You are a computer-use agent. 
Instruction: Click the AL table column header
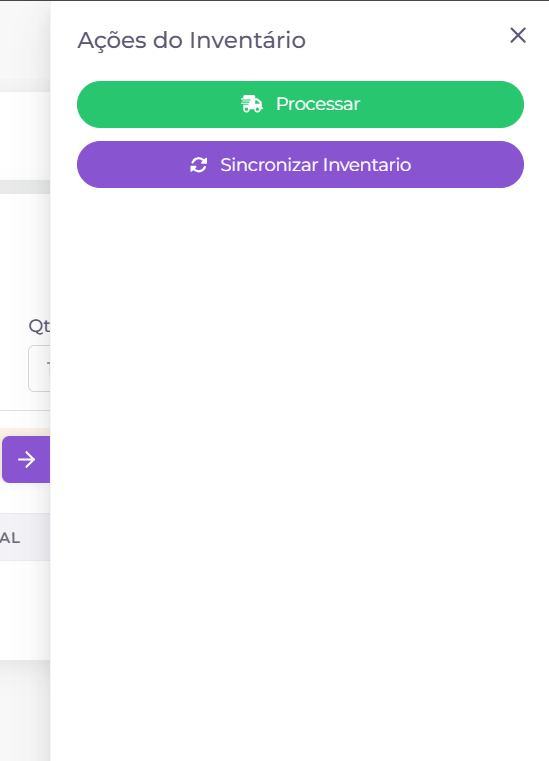pyautogui.click(x=10, y=538)
